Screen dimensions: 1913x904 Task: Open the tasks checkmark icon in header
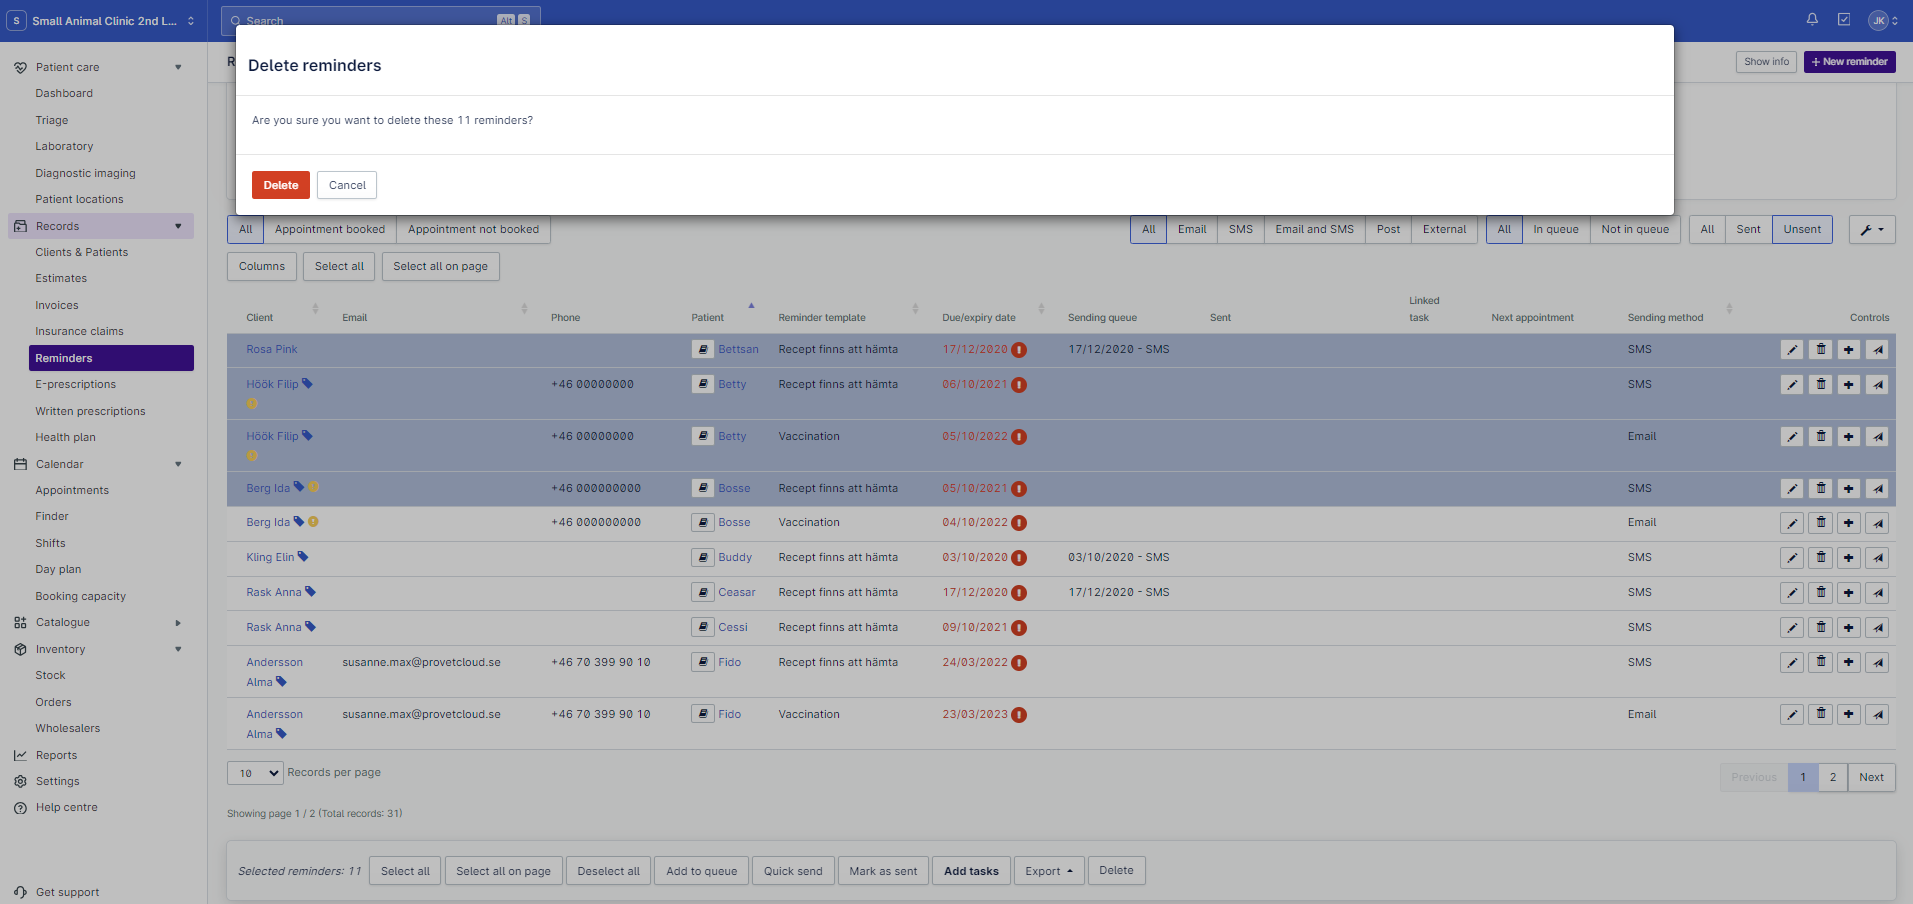[1843, 20]
